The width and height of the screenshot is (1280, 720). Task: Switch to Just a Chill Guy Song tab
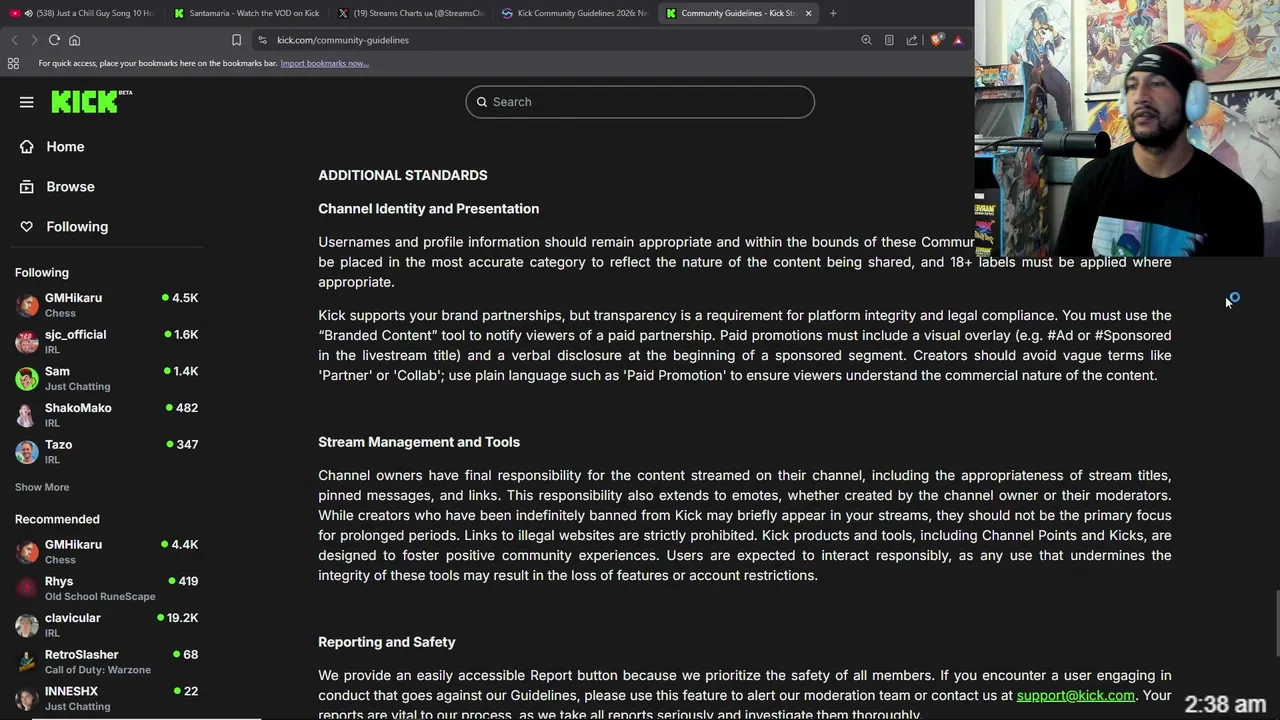tap(81, 13)
